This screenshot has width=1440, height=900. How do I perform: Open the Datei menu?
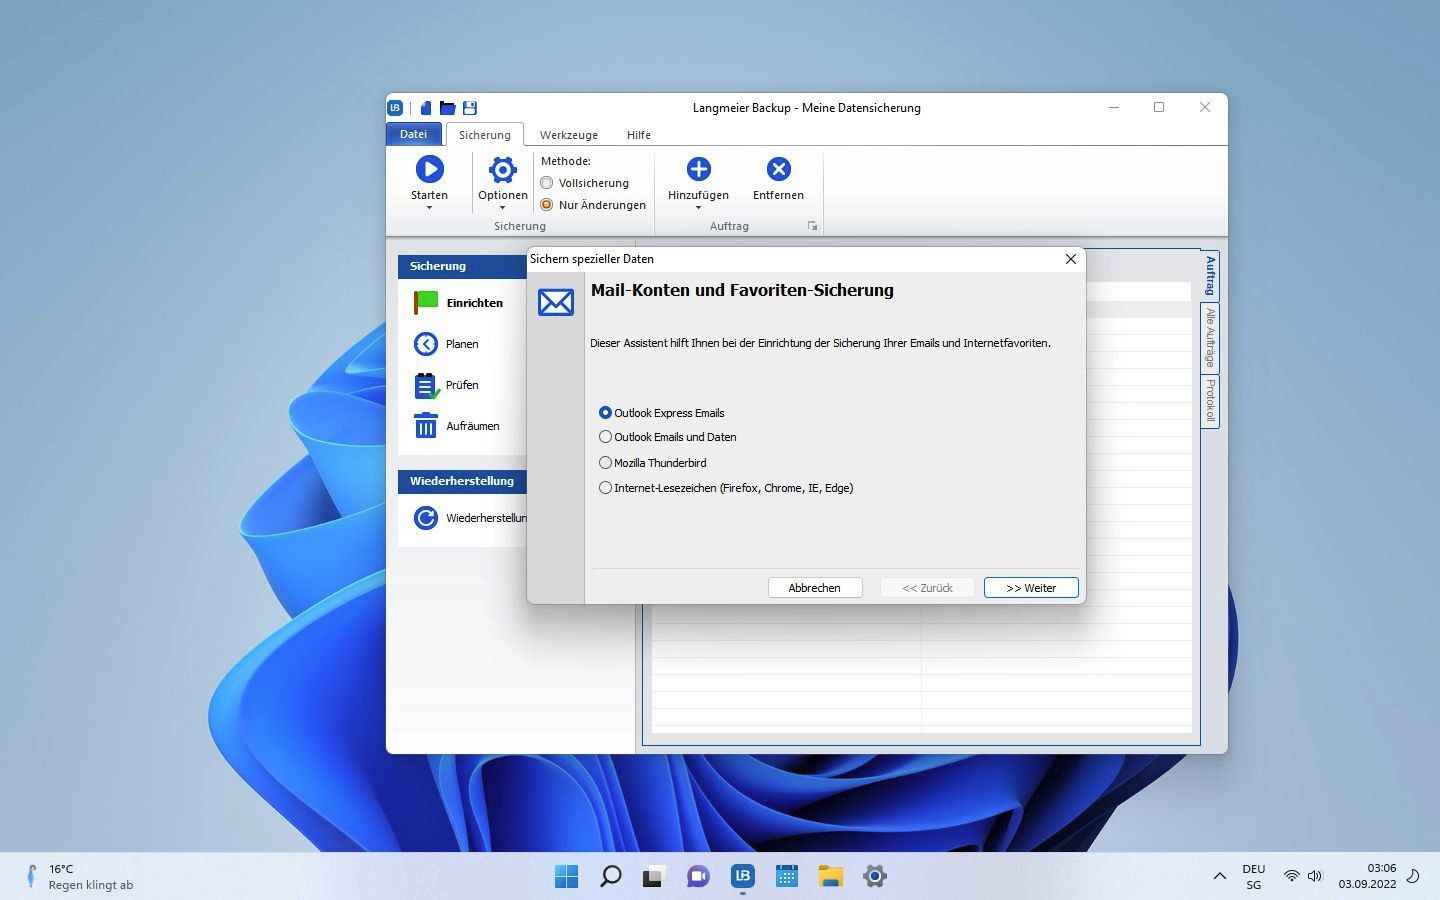click(413, 134)
